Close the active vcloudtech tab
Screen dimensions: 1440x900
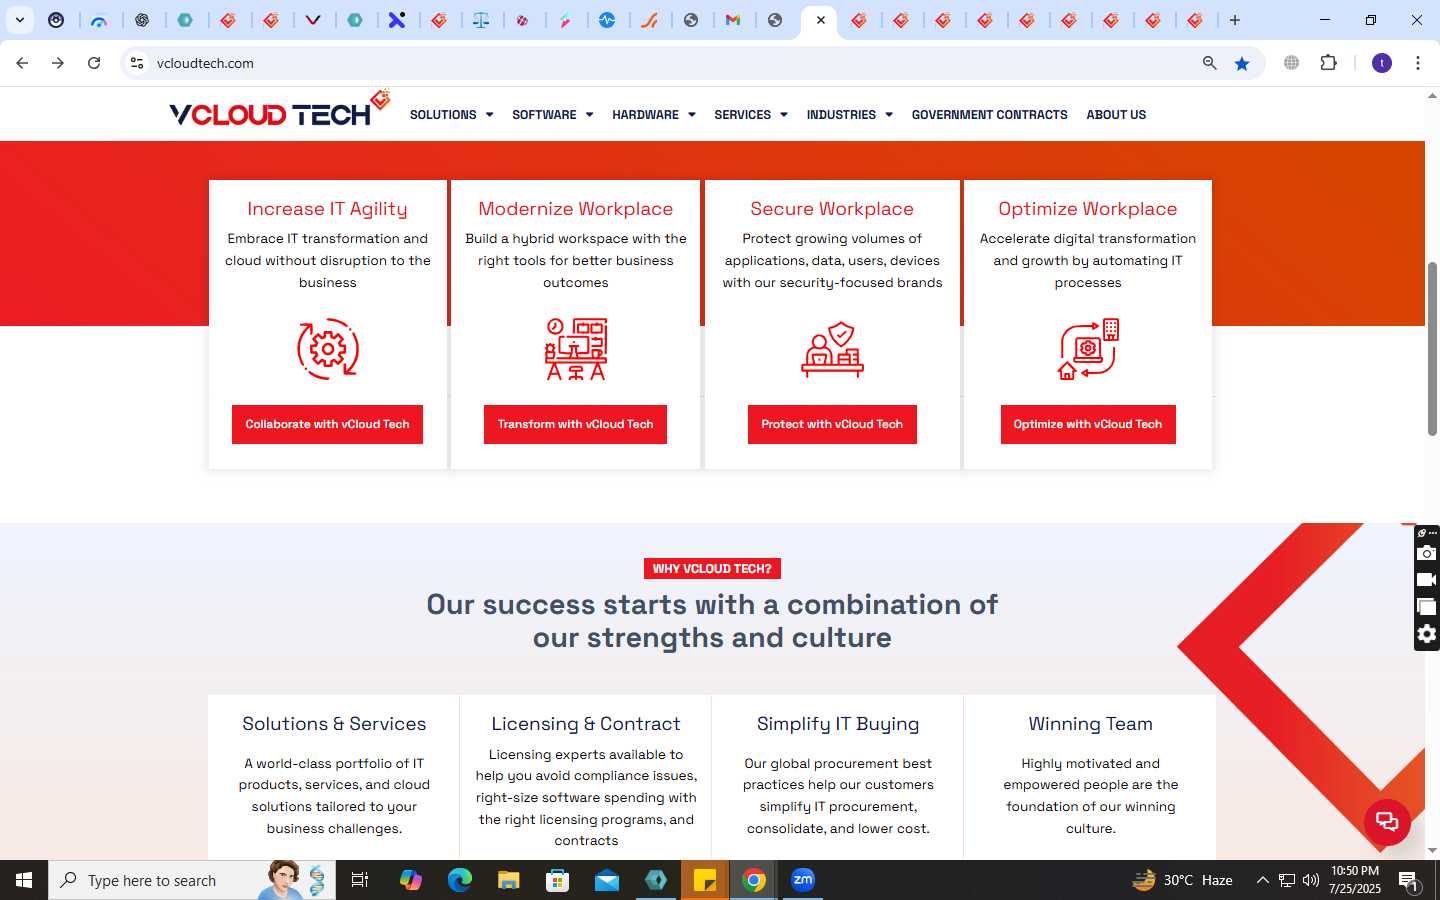pos(821,20)
